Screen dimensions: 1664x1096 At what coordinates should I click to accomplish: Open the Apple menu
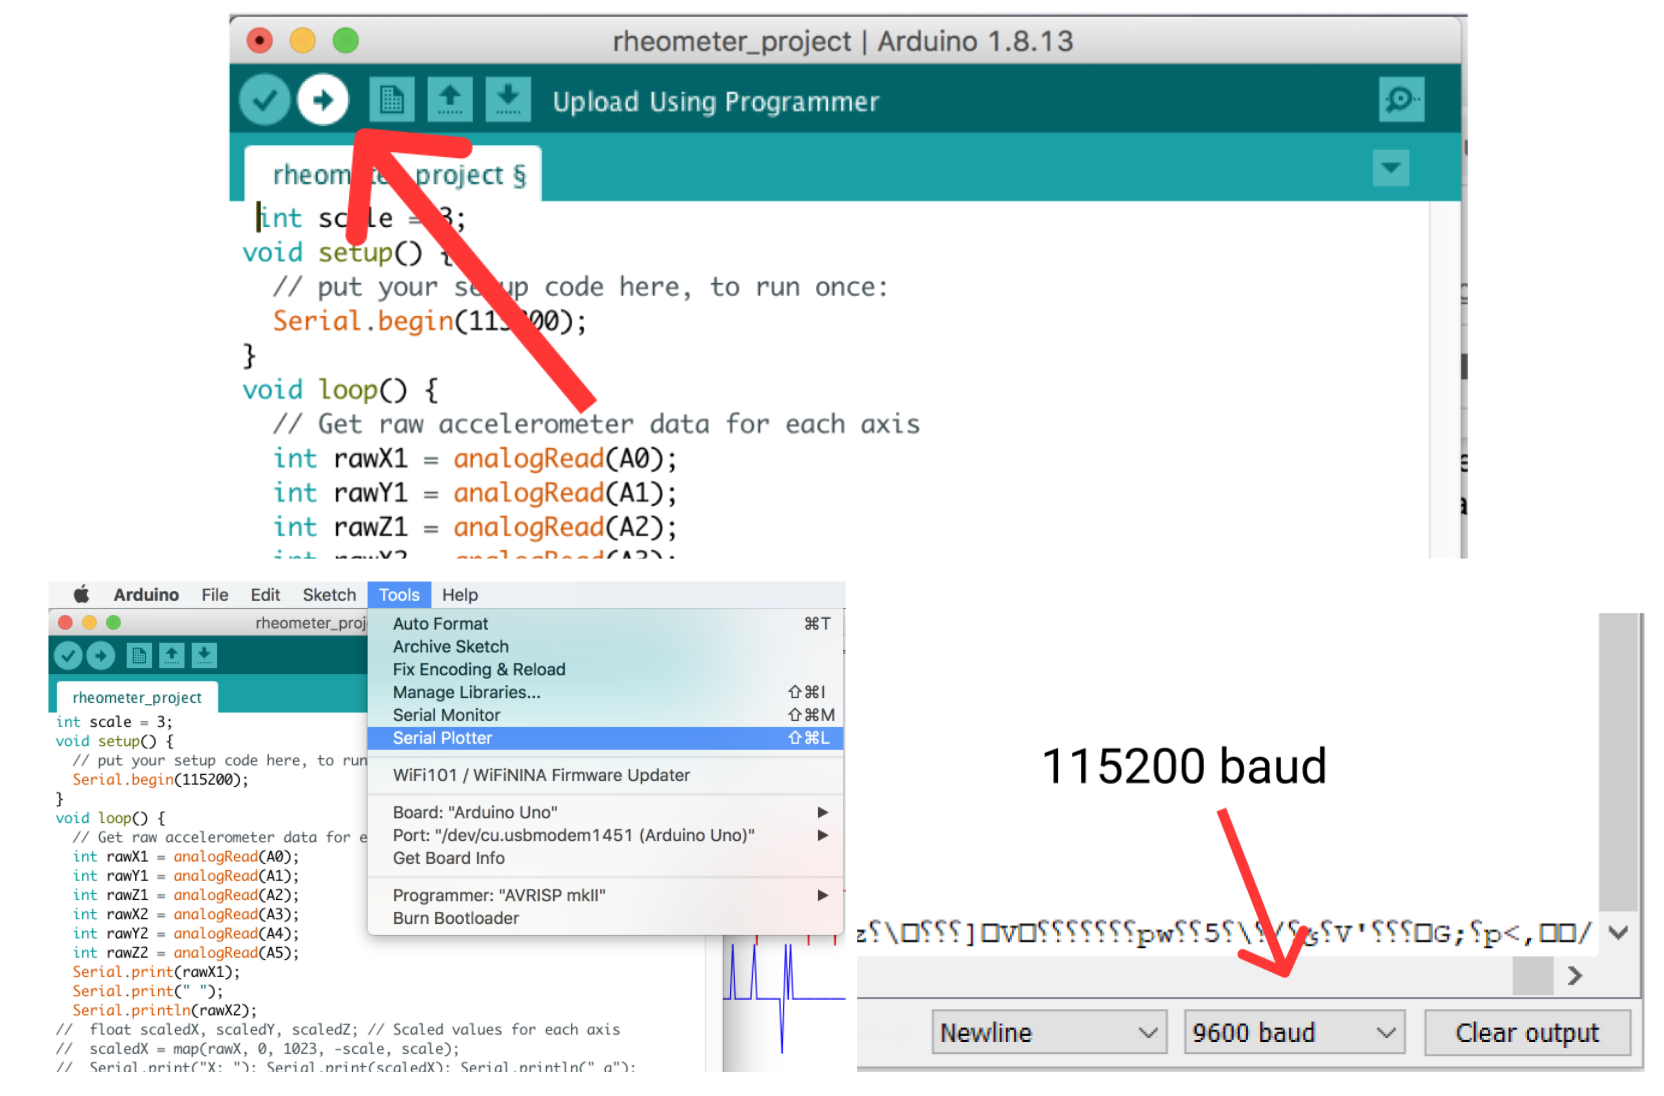(81, 595)
